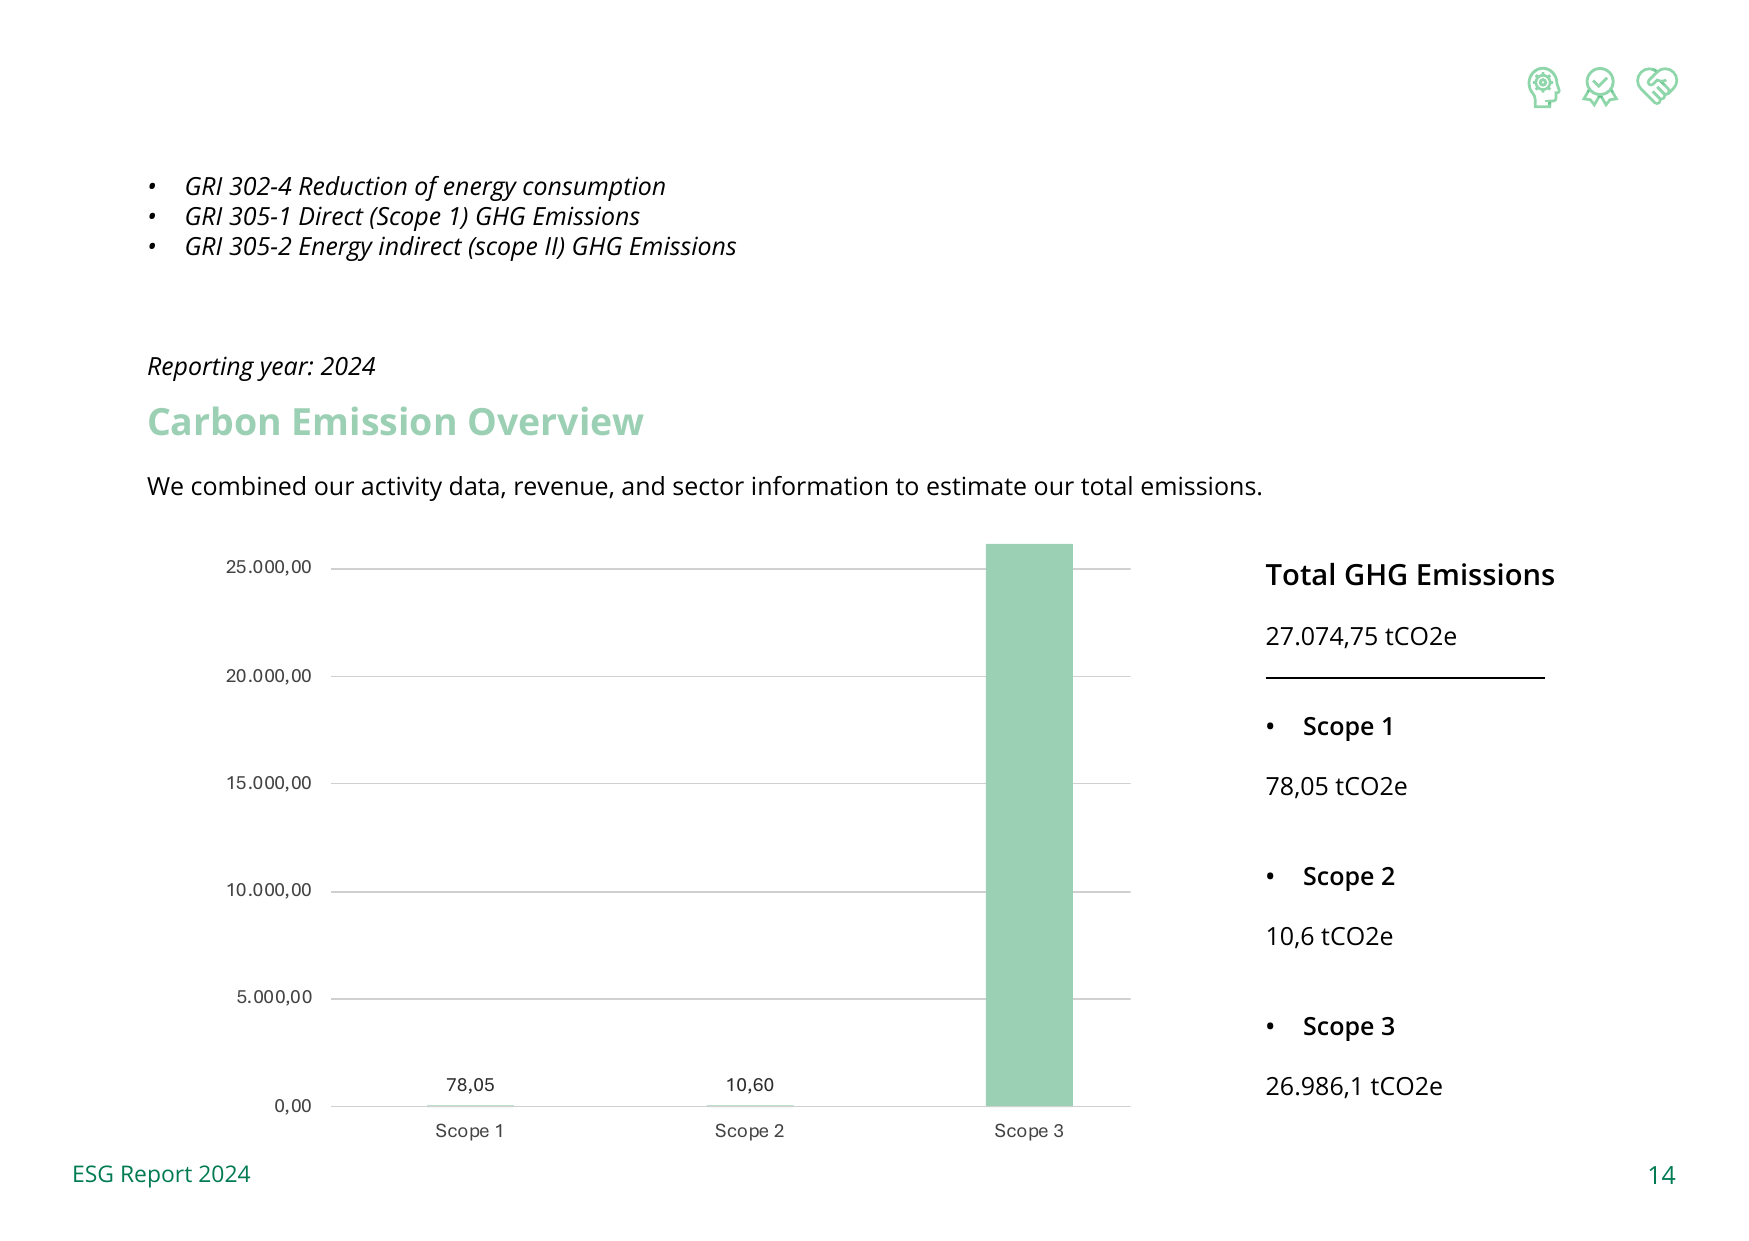The image size is (1749, 1241).
Task: Click the 0,00 y-axis label
Action: click(x=293, y=1106)
